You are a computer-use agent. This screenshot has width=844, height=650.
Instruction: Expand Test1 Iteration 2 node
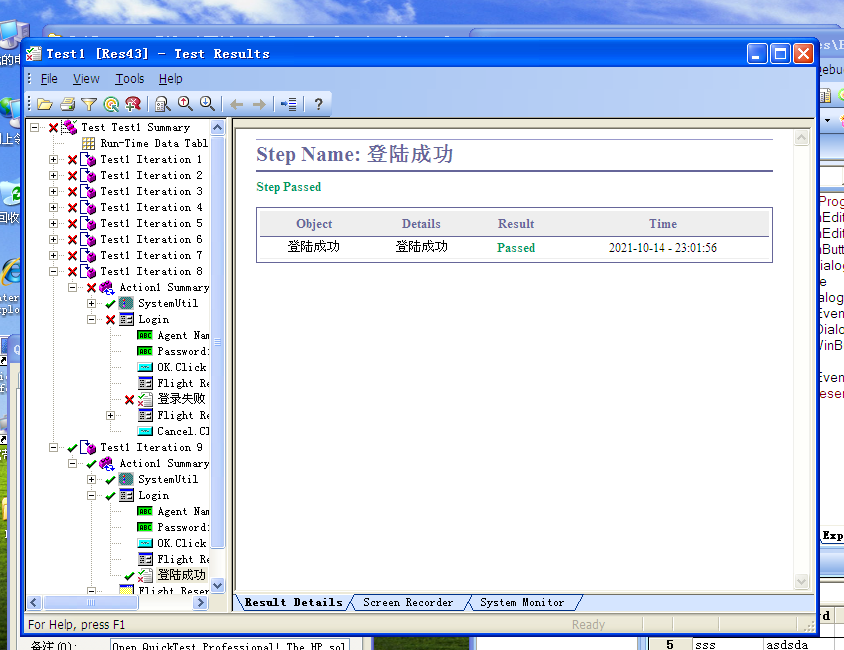[53, 175]
